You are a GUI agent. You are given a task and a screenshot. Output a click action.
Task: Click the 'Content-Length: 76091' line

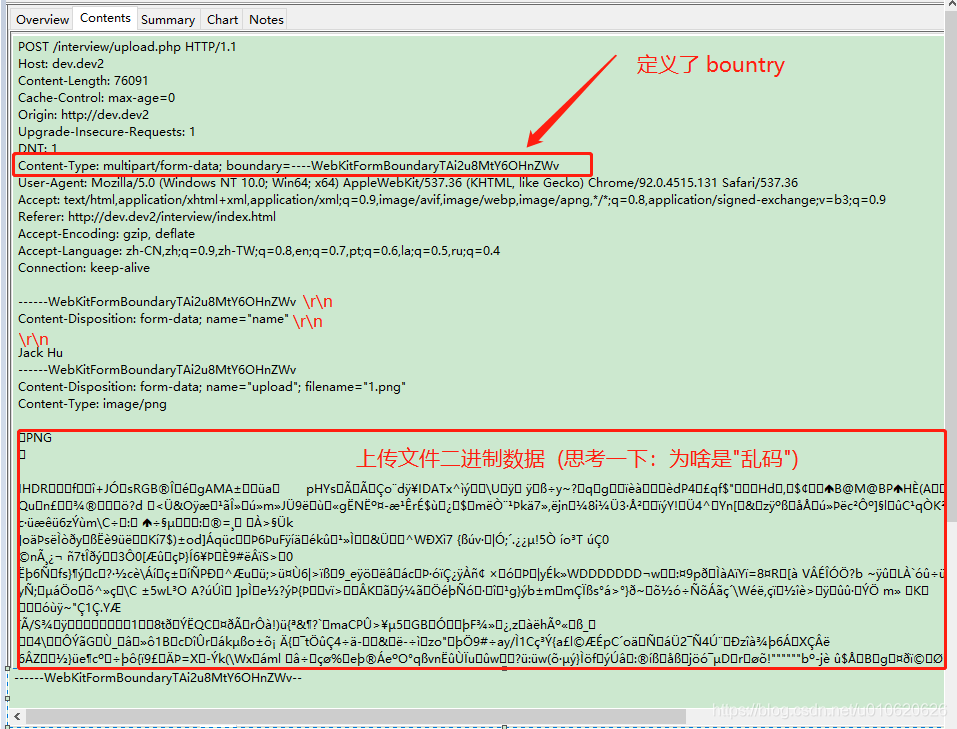(x=83, y=81)
